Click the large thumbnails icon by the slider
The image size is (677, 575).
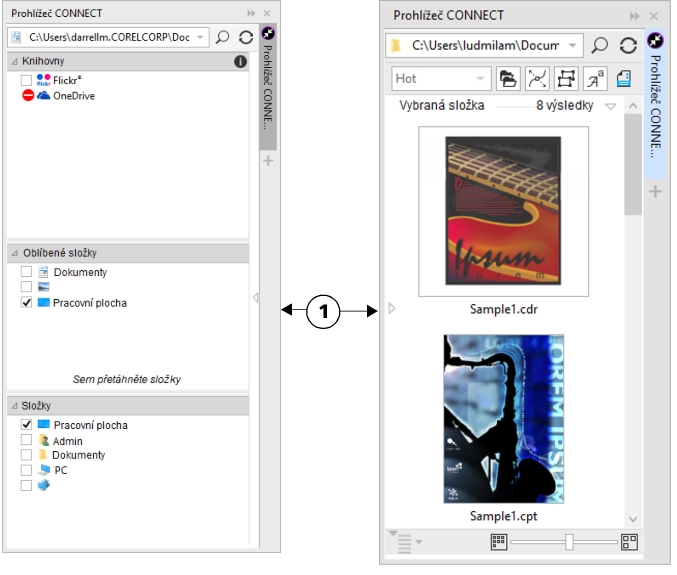[x=629, y=542]
